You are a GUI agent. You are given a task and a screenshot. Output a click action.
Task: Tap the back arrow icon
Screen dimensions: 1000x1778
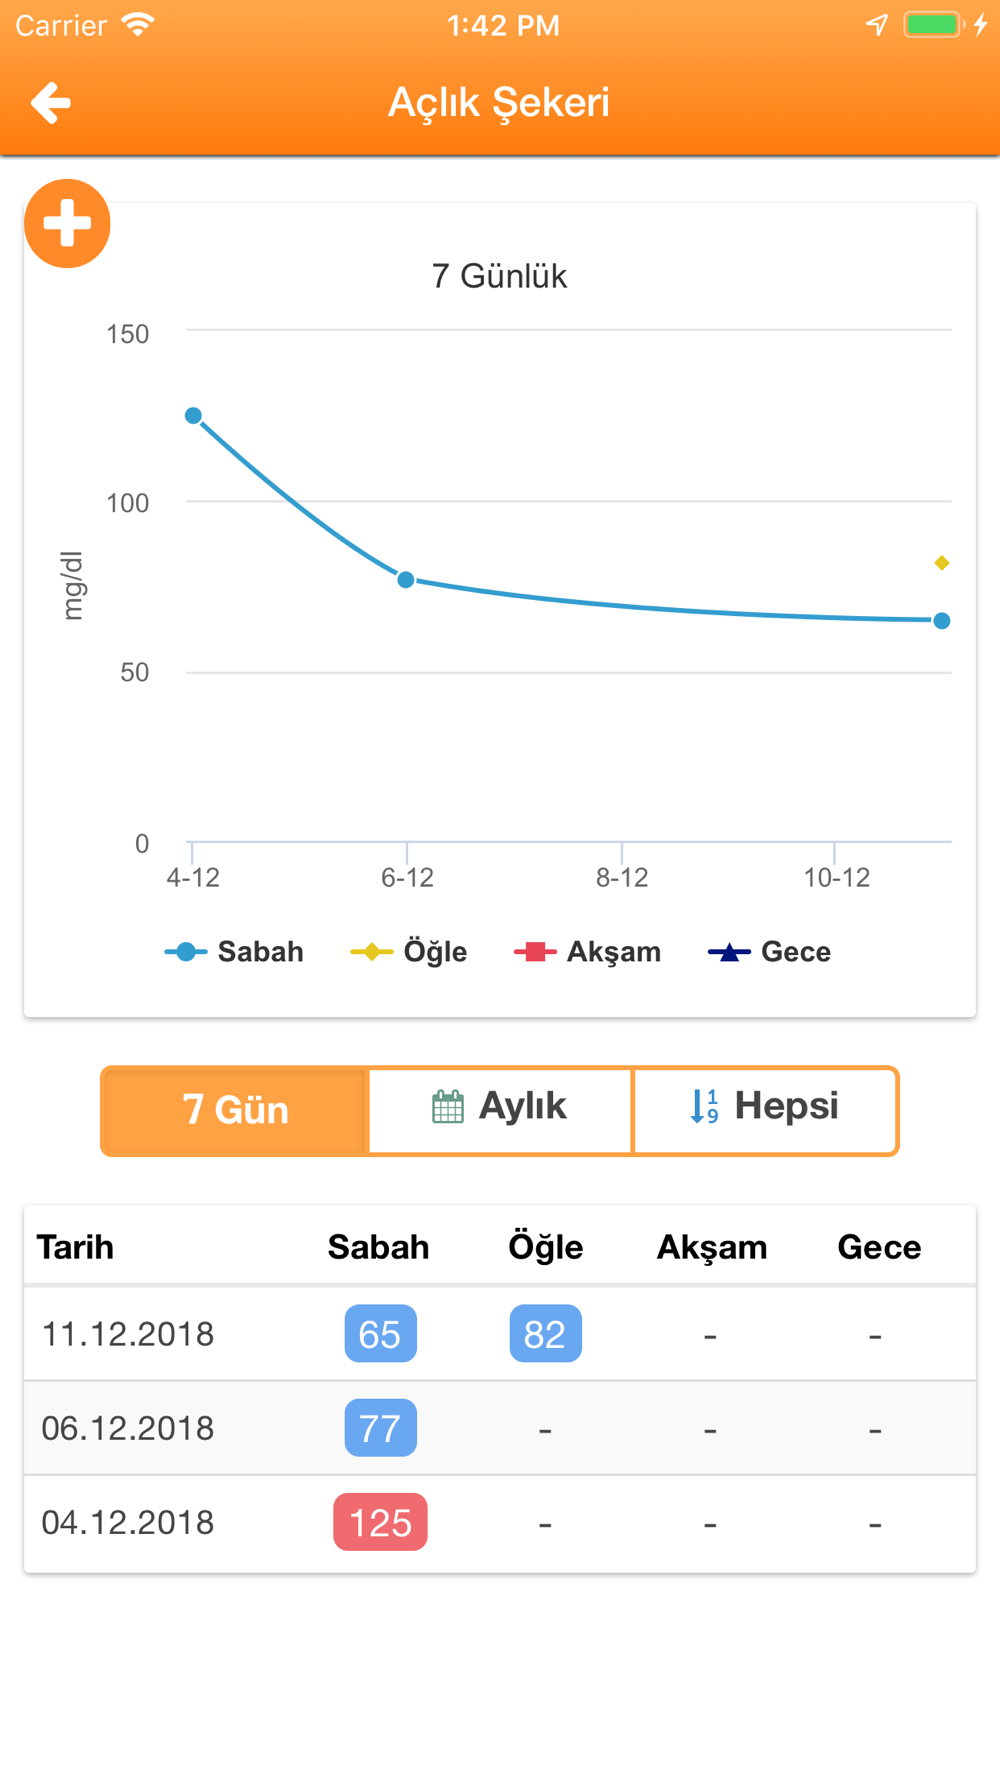pyautogui.click(x=51, y=102)
